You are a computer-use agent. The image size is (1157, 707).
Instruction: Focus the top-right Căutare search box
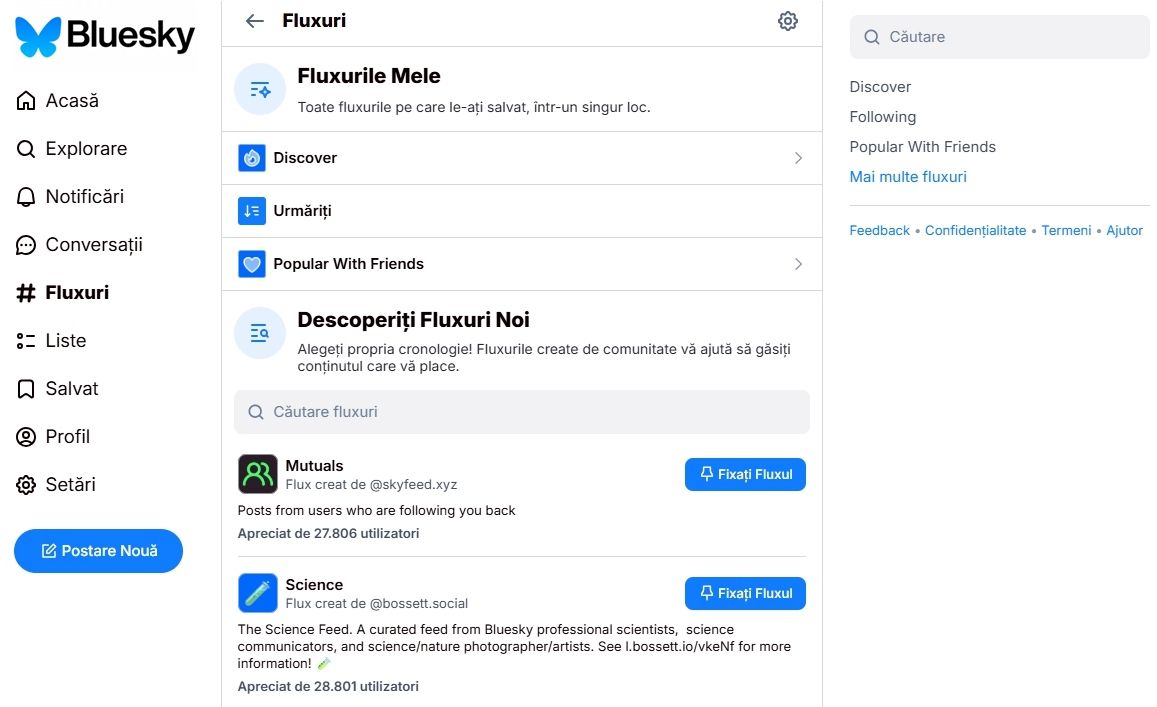click(x=1000, y=37)
